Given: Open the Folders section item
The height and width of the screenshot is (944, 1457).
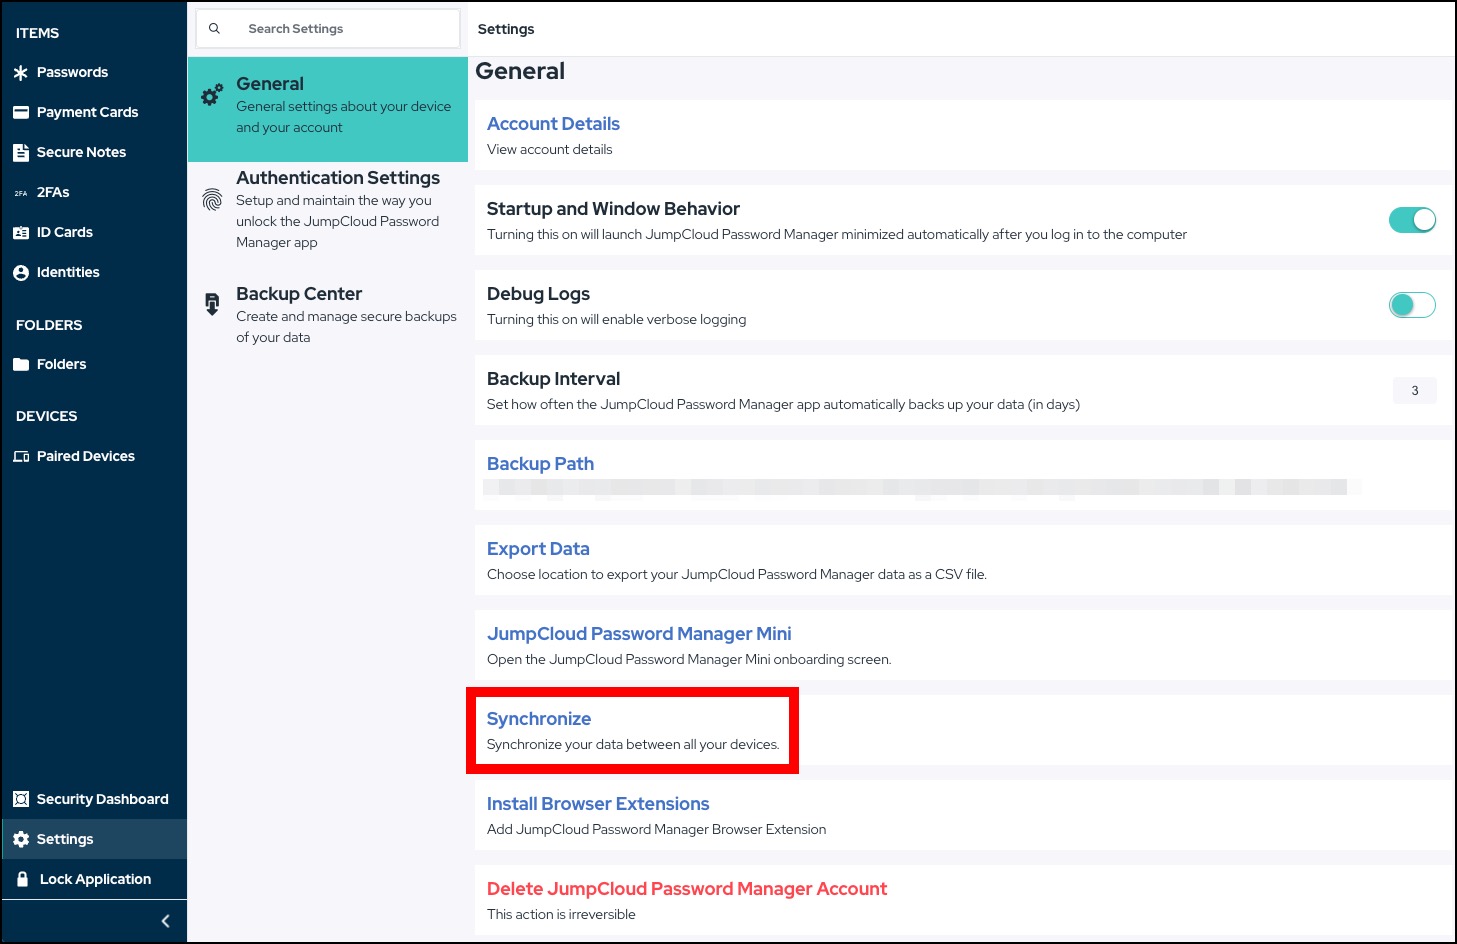Looking at the screenshot, I should pyautogui.click(x=61, y=365).
